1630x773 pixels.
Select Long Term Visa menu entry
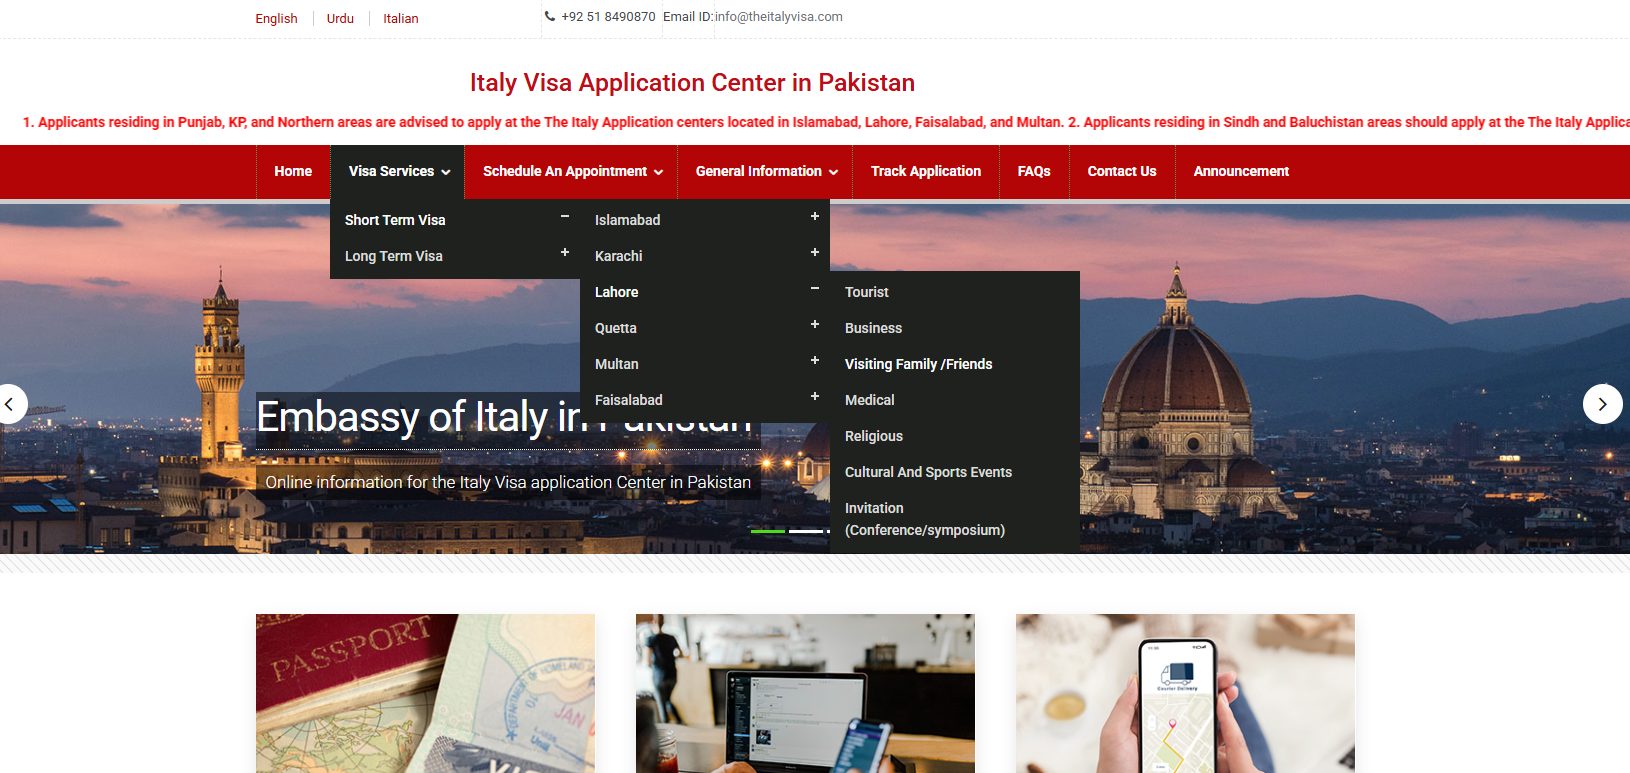pyautogui.click(x=394, y=256)
